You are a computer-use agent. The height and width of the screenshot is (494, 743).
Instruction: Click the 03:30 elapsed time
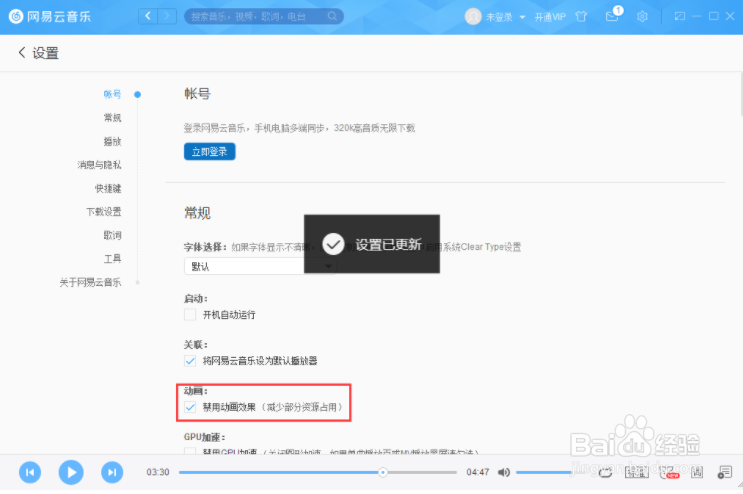(158, 472)
